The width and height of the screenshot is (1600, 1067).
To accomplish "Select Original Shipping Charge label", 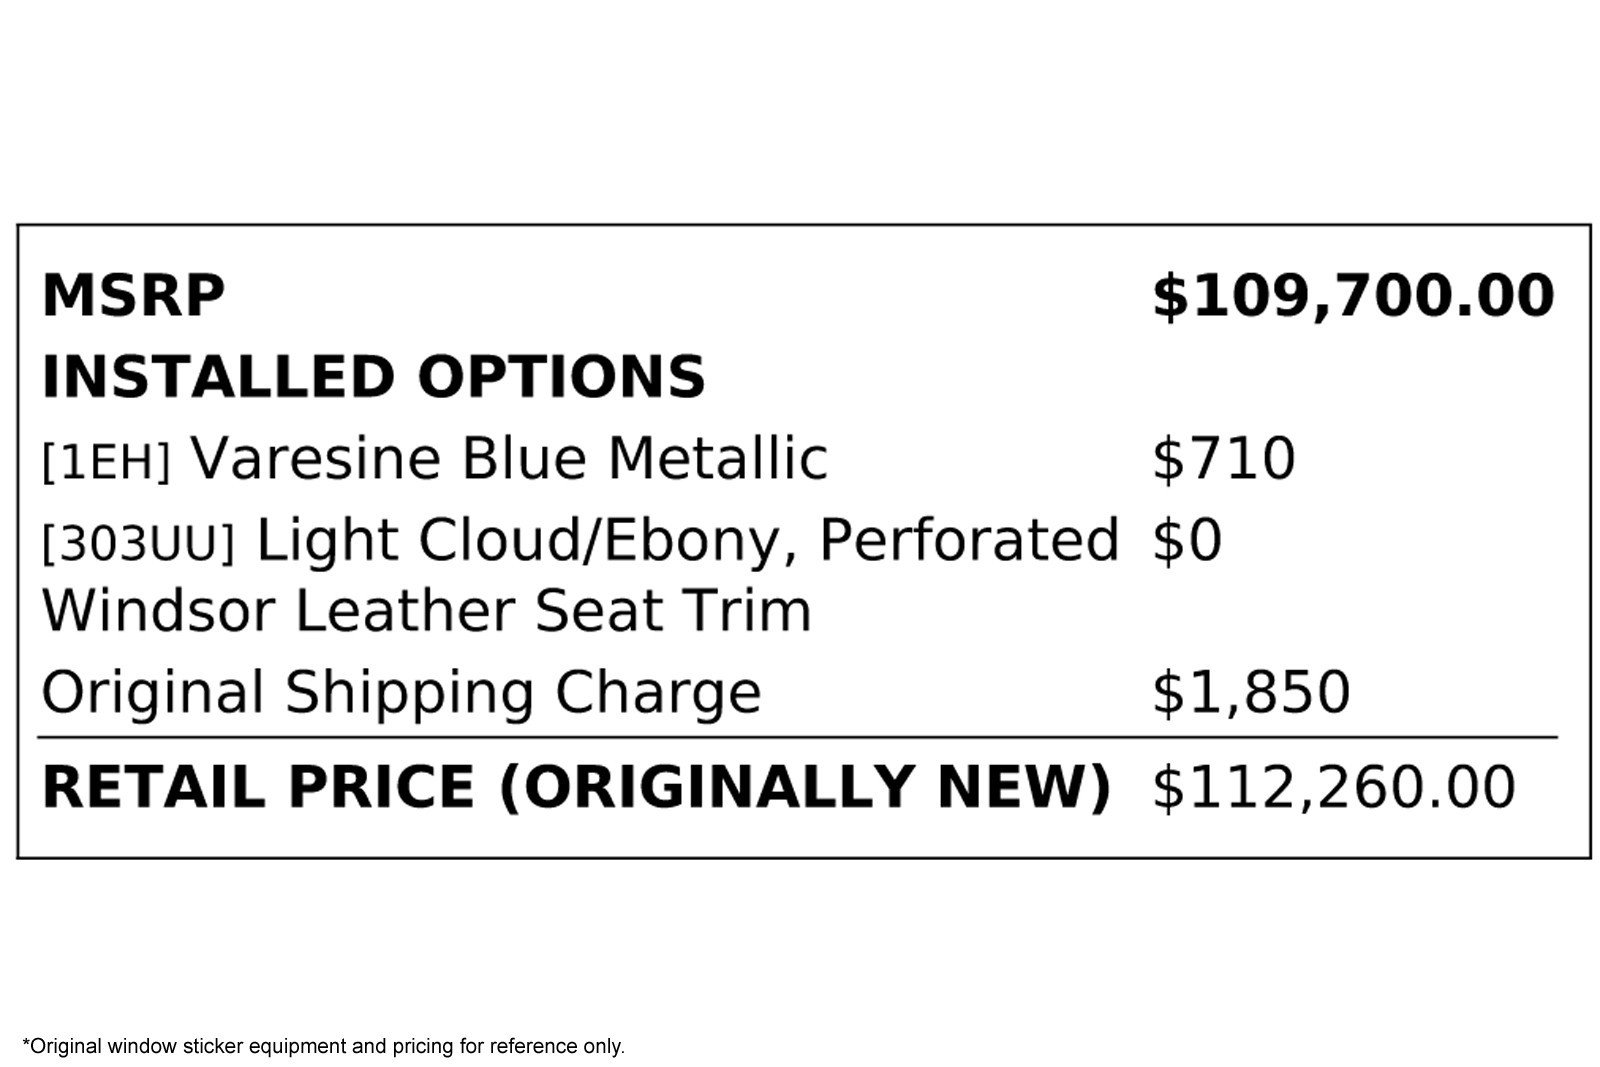I will tap(401, 693).
